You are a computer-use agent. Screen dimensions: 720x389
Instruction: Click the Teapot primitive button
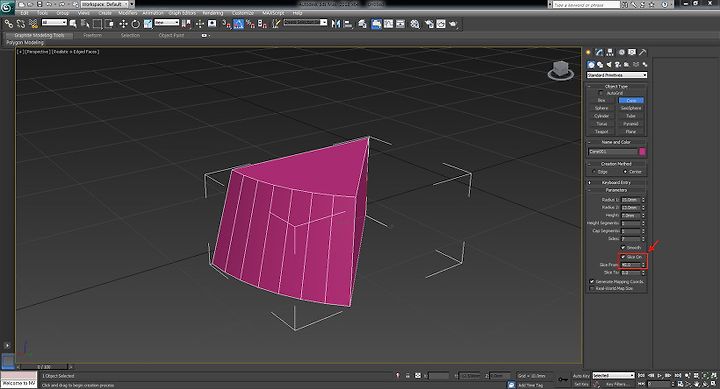[x=602, y=131]
